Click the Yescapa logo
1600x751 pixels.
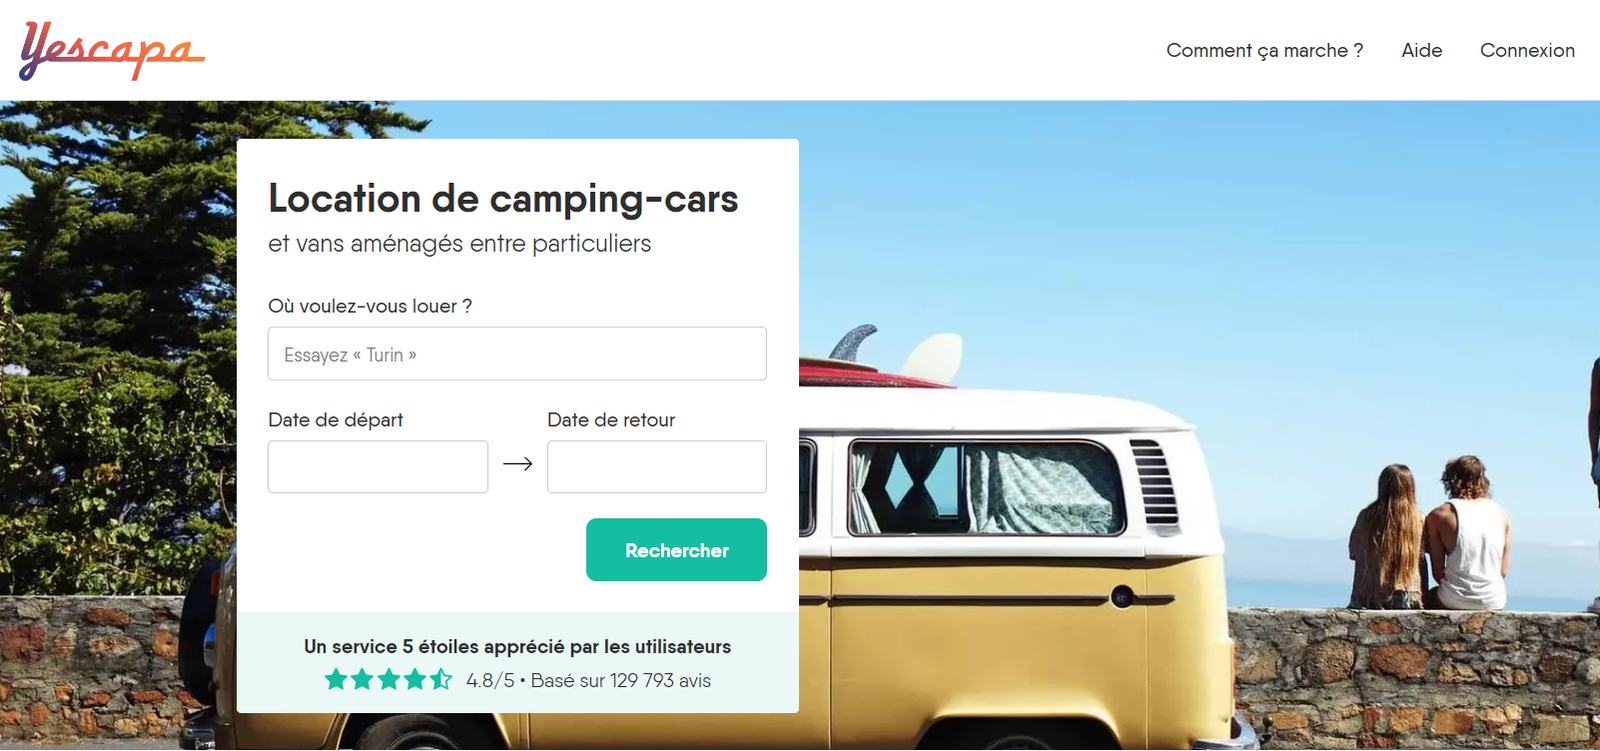coord(112,51)
